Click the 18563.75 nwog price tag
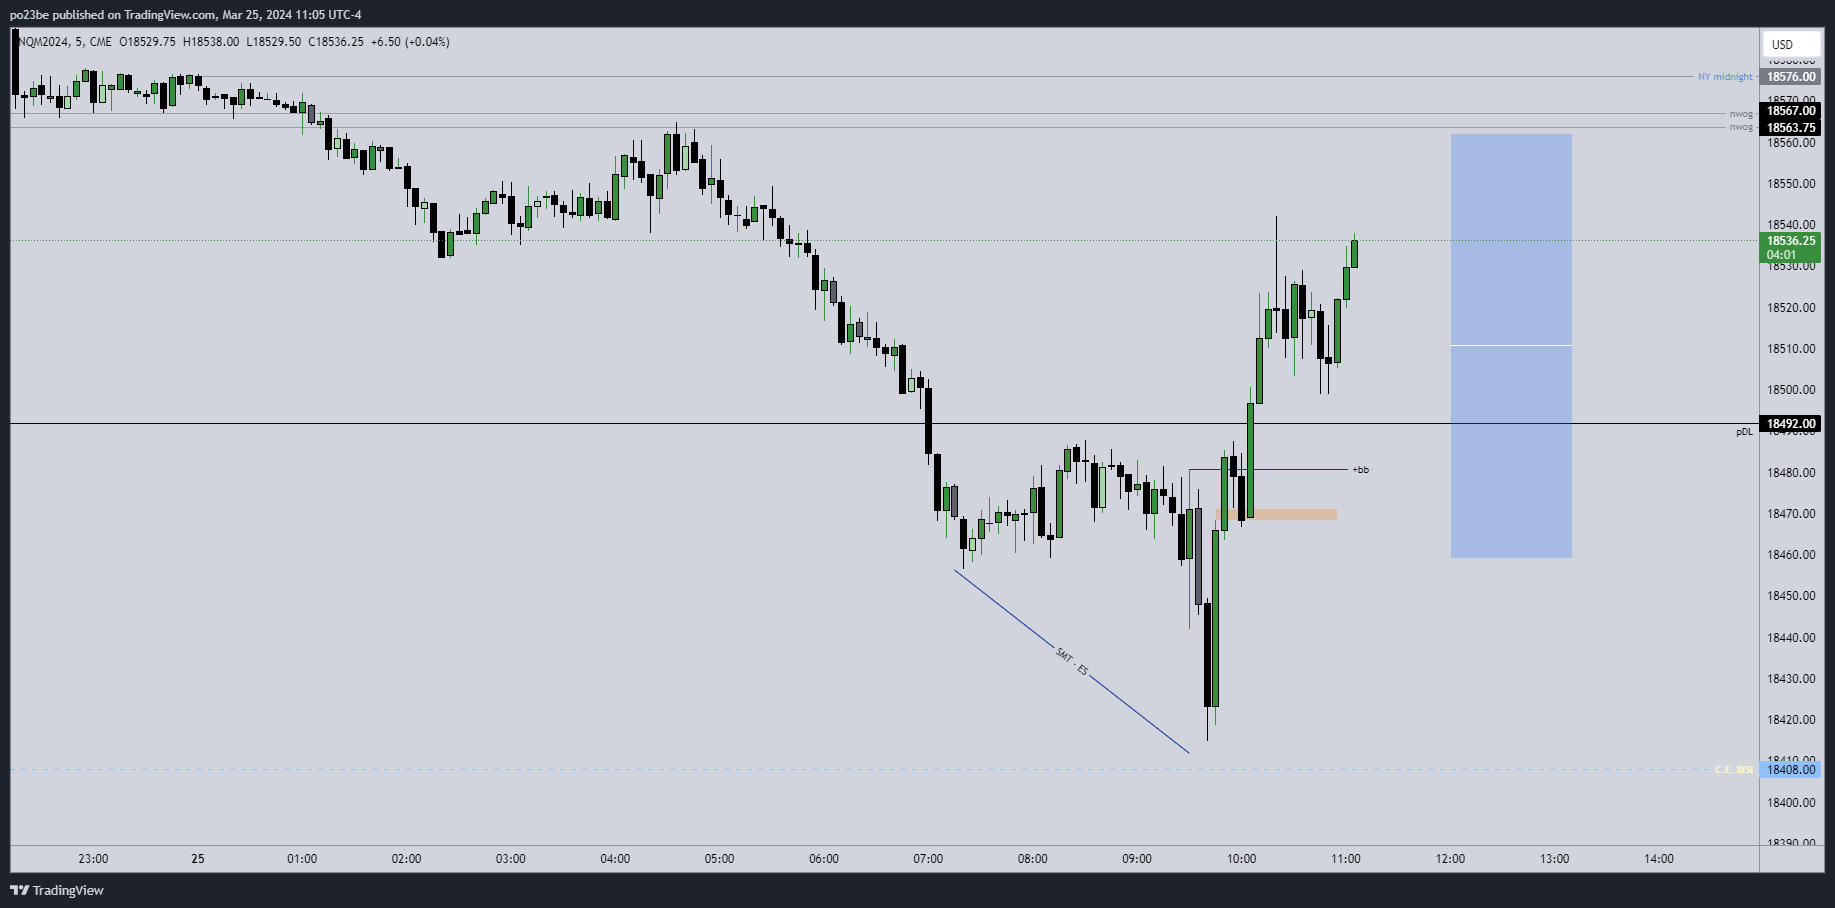Viewport: 1835px width, 908px height. [x=1790, y=128]
